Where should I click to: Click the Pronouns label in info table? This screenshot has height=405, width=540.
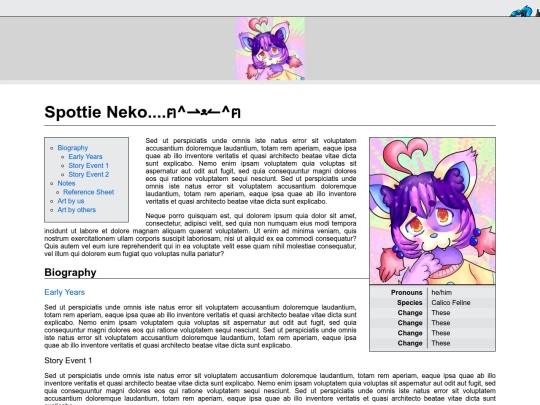[406, 292]
